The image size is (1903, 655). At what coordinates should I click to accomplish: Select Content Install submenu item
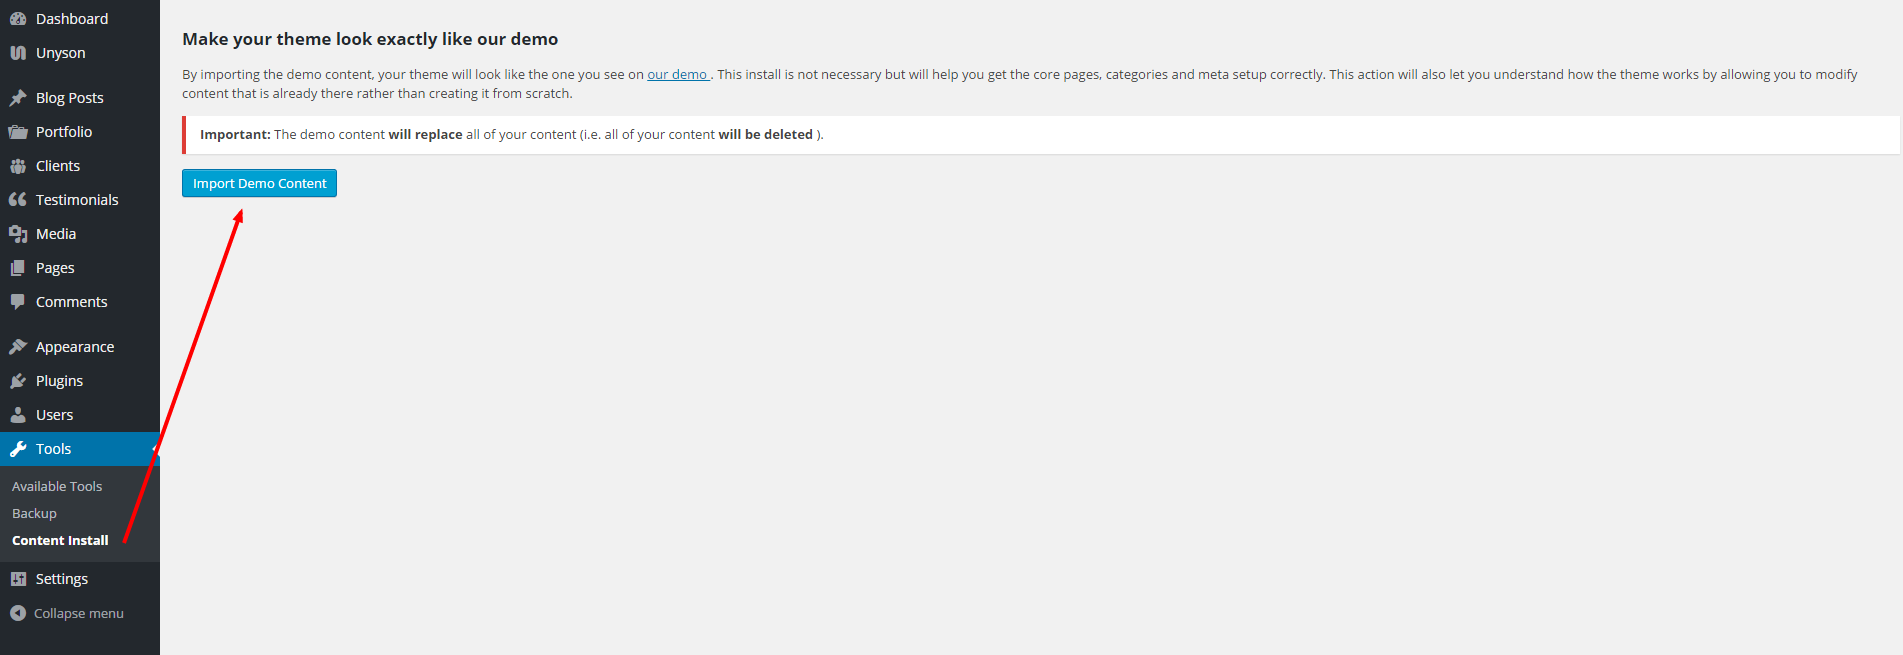(x=60, y=540)
